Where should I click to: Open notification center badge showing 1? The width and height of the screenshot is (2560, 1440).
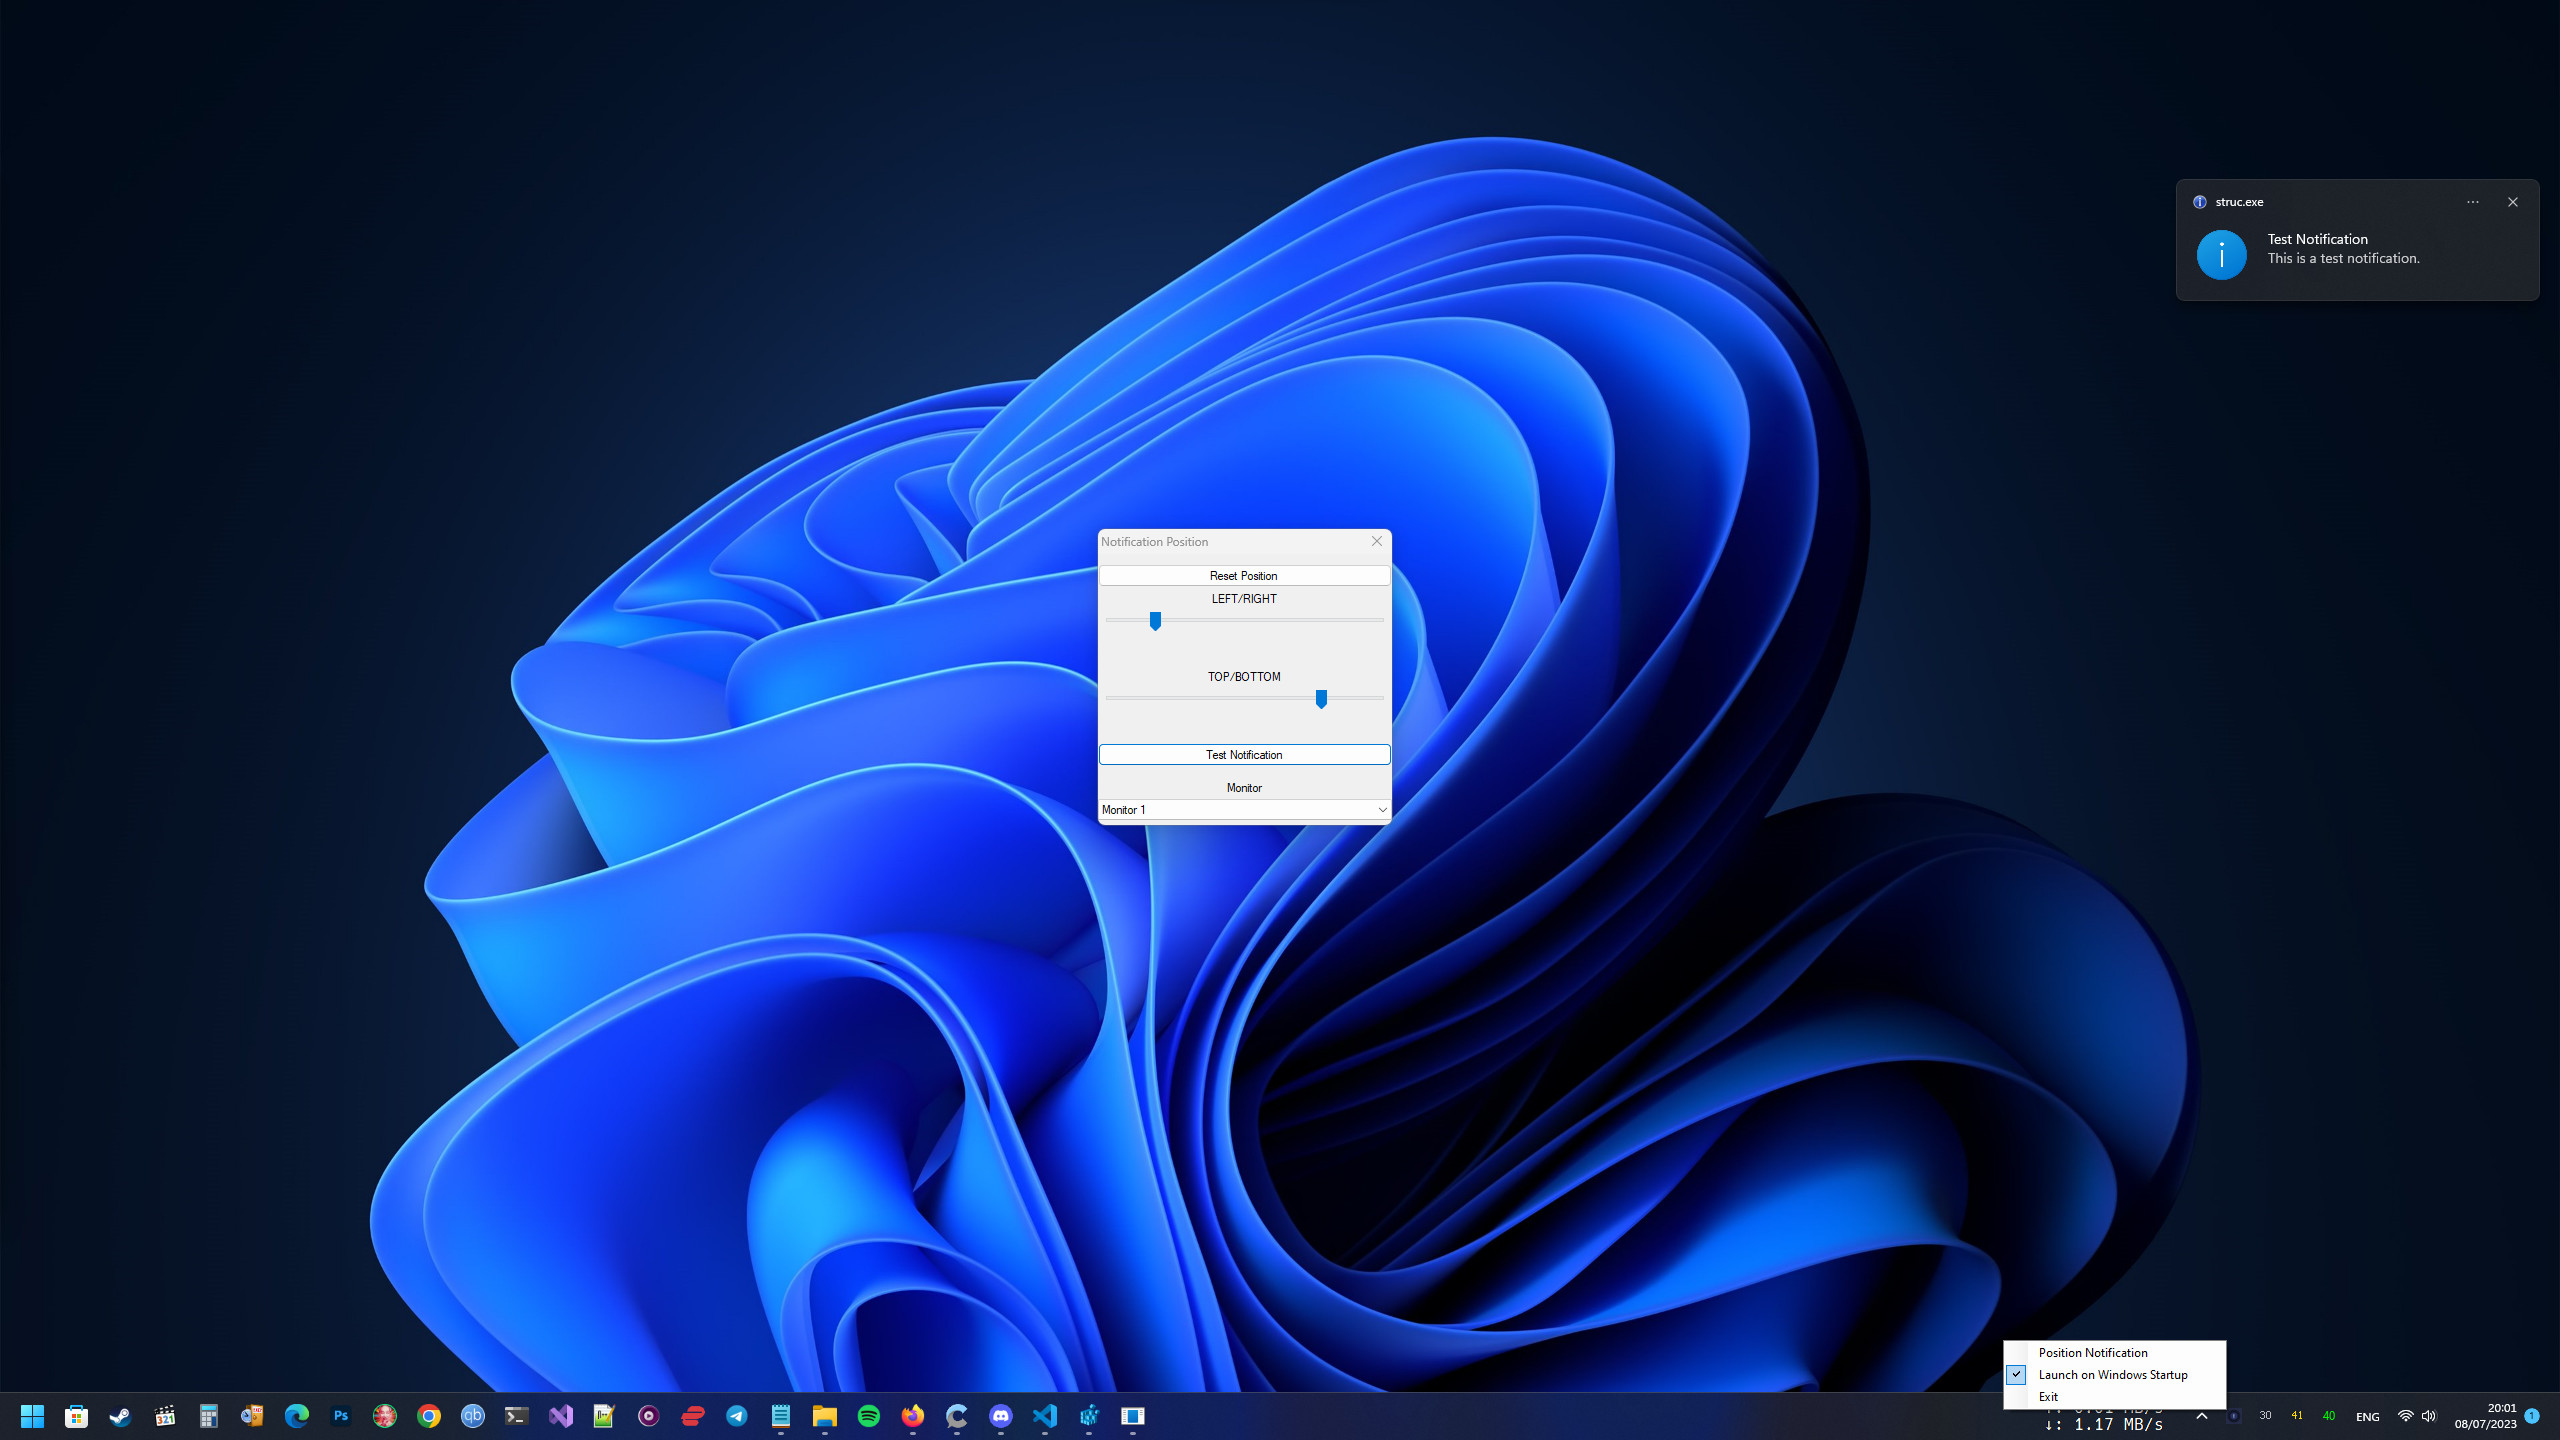pos(2532,1416)
